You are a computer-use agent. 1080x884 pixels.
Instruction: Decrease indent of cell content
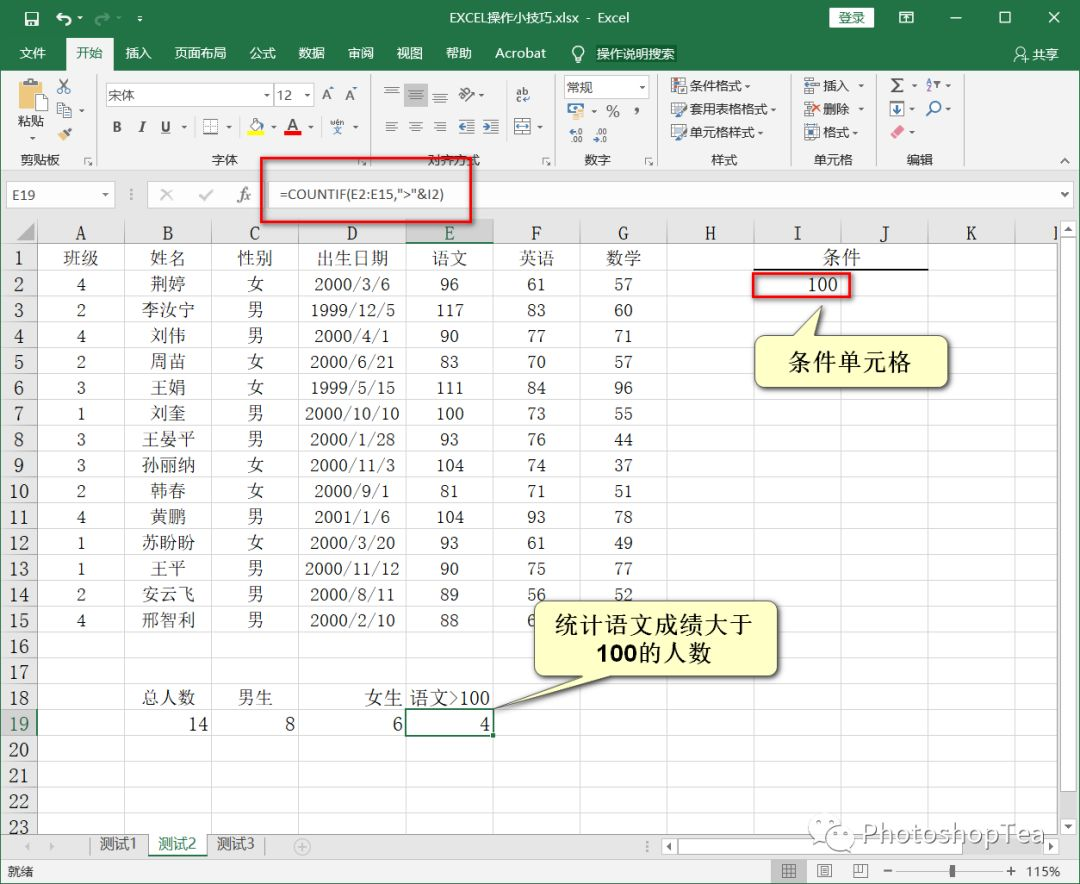(x=466, y=127)
